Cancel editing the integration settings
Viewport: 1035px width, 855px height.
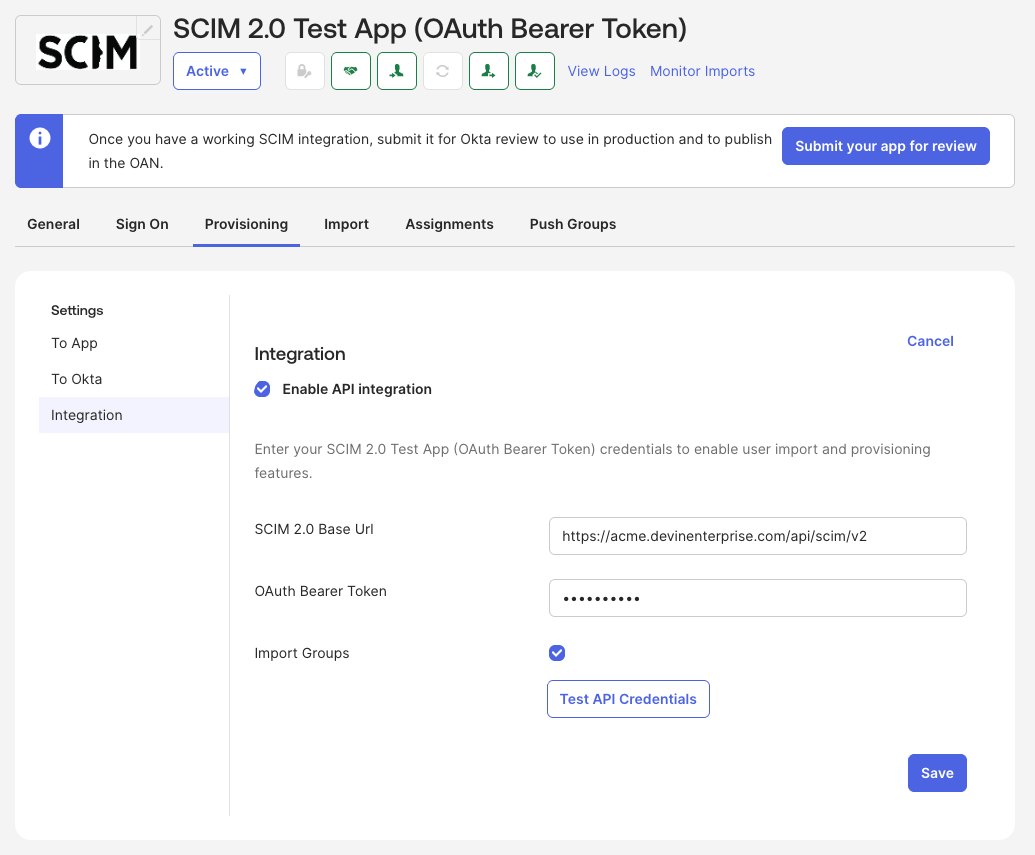[x=930, y=341]
